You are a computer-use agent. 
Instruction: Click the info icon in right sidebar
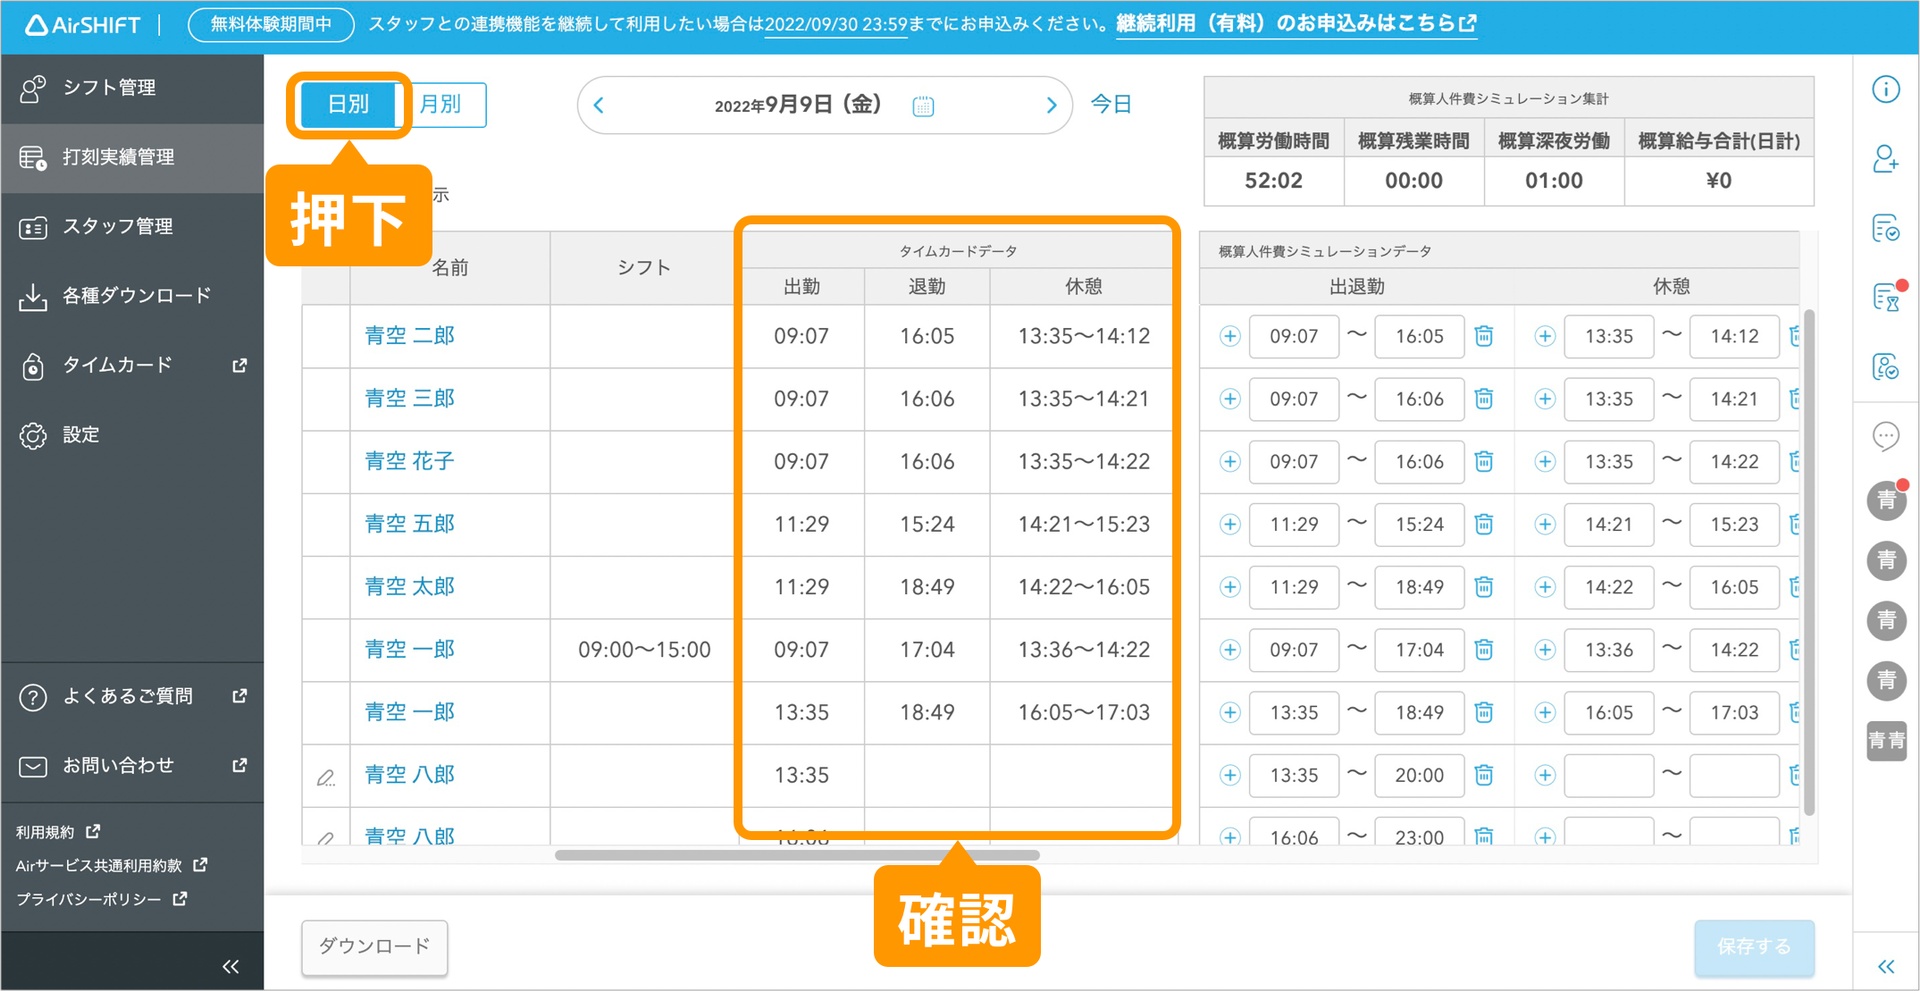(x=1885, y=90)
